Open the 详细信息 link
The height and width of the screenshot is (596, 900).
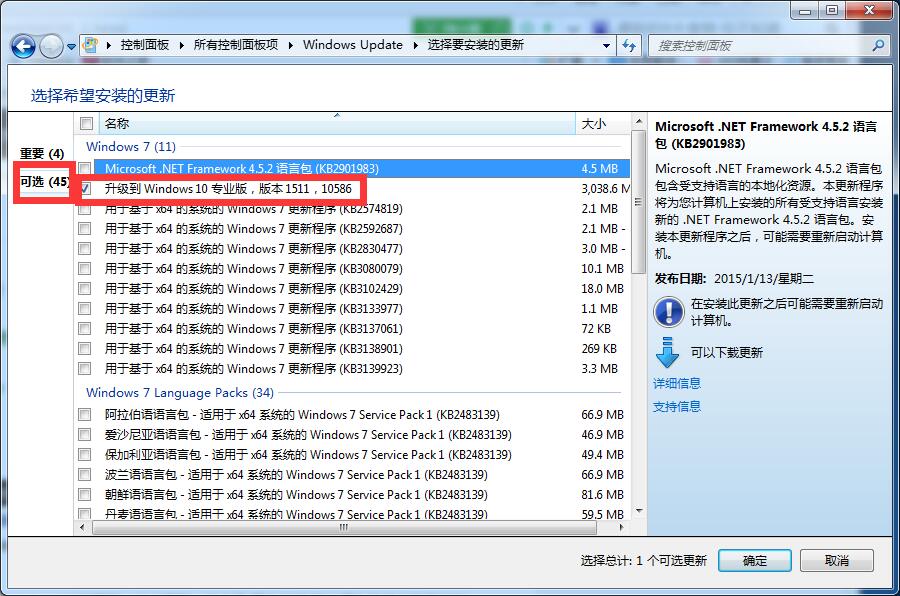(x=677, y=383)
